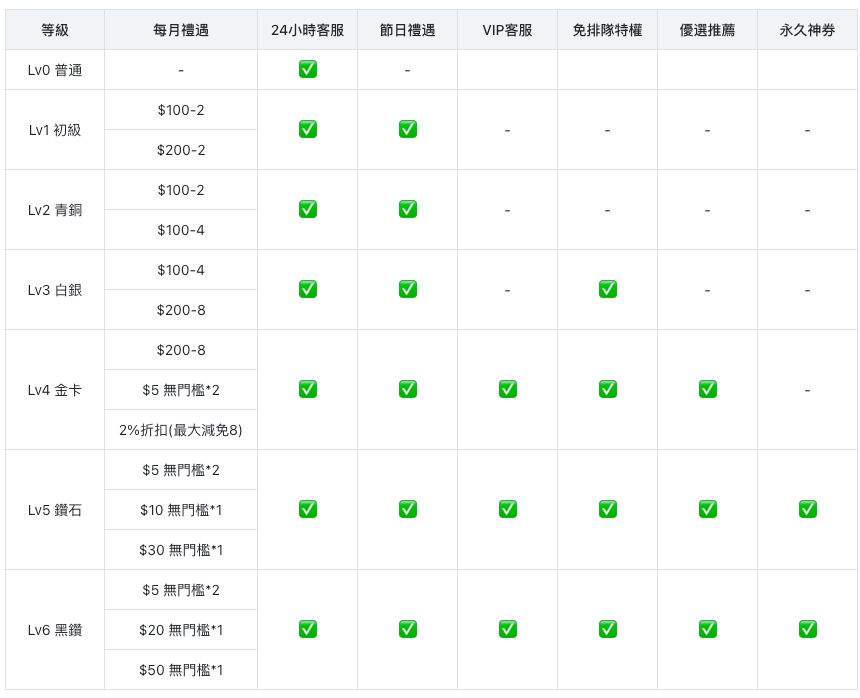
Task: Click the 2%折扣(最大減免8) benefit cell
Action: 181,430
